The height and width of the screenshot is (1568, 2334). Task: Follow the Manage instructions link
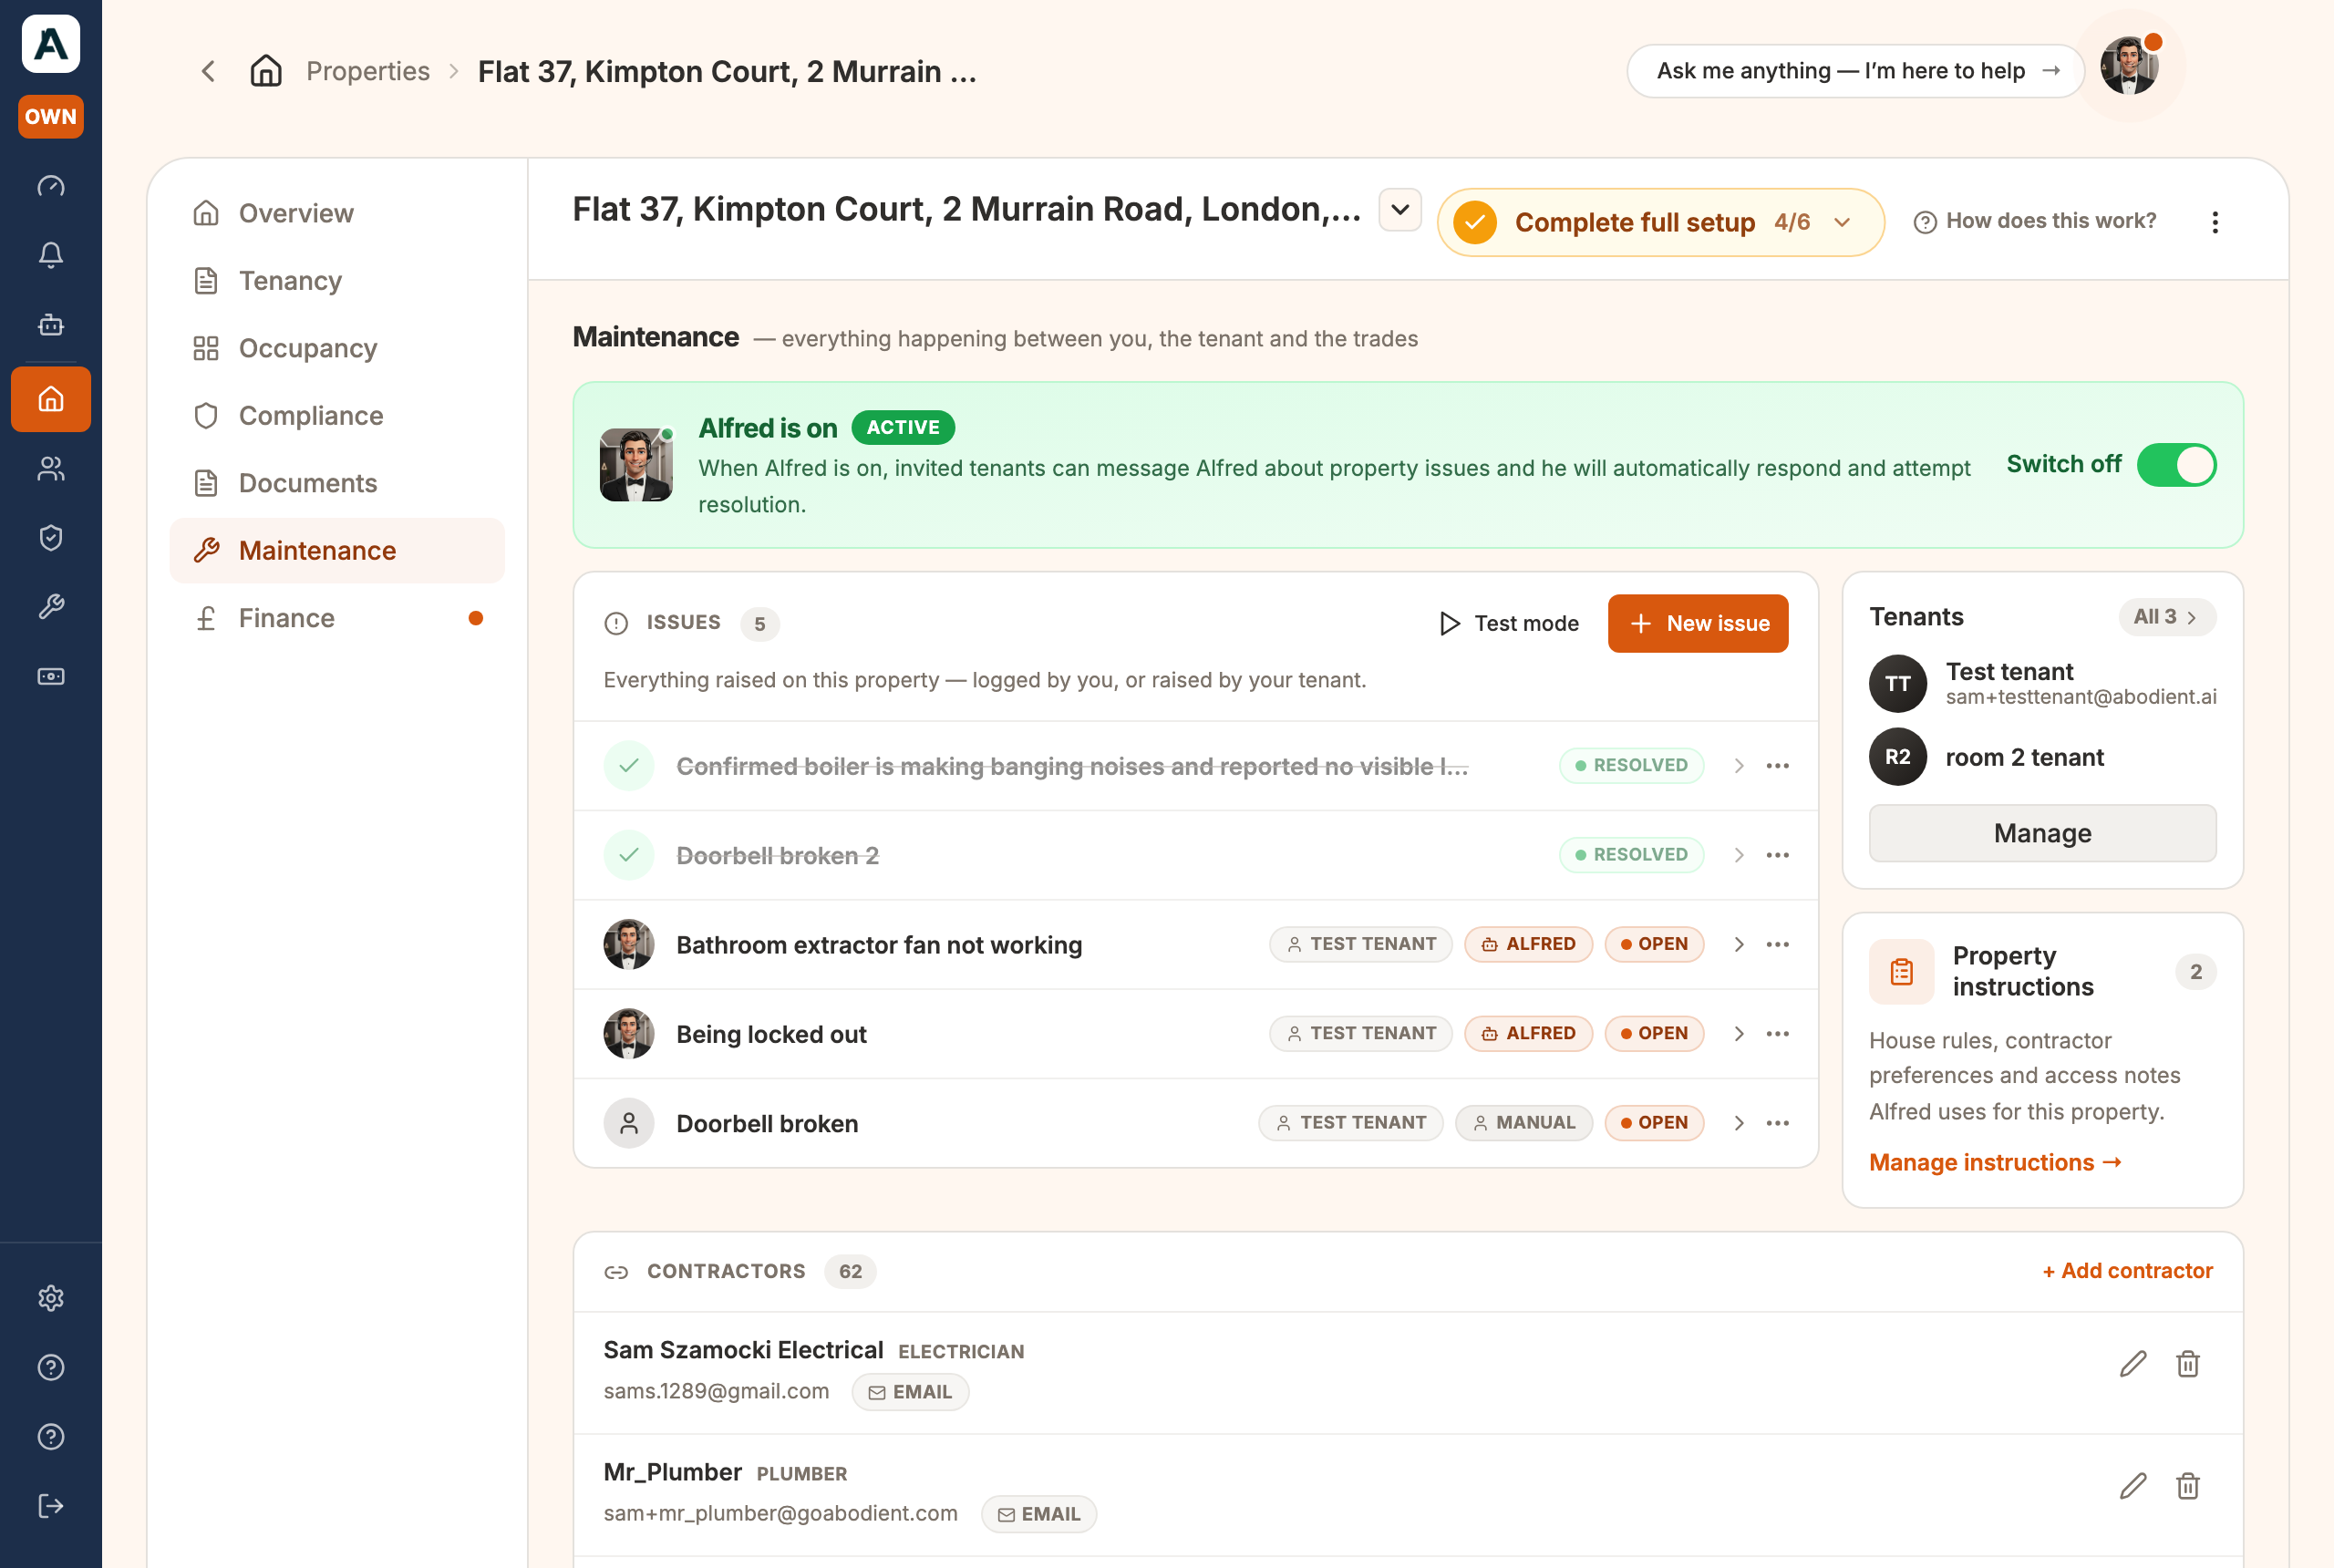[1994, 1162]
